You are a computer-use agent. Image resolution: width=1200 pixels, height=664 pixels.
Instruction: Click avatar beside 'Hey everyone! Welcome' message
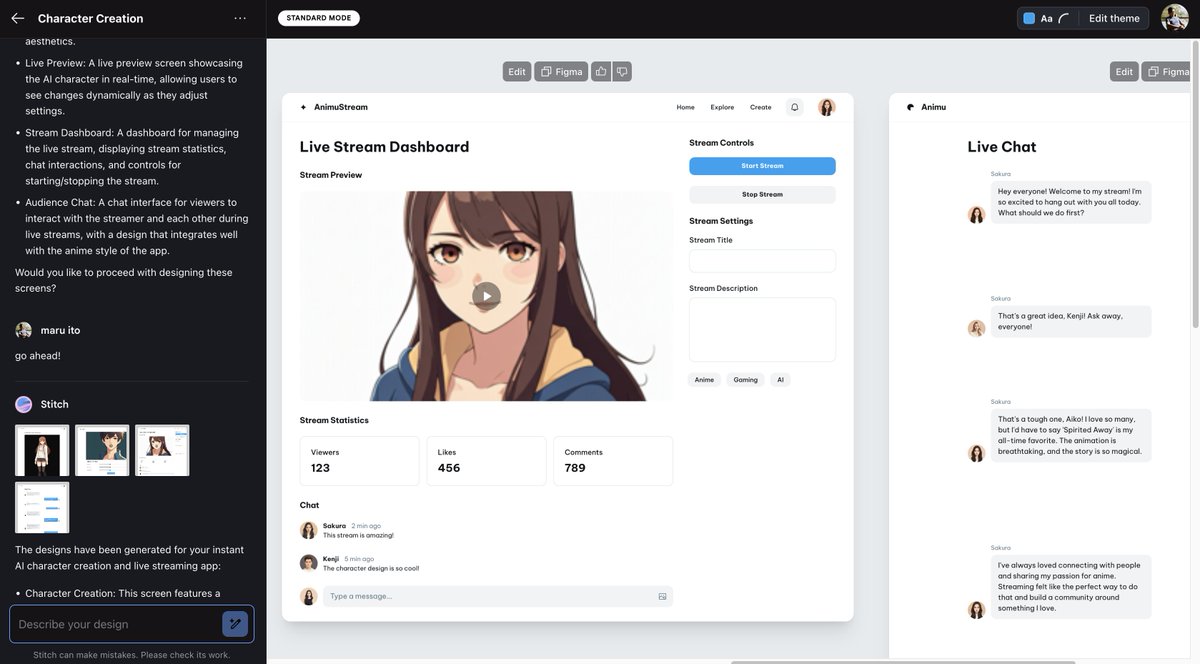click(977, 214)
